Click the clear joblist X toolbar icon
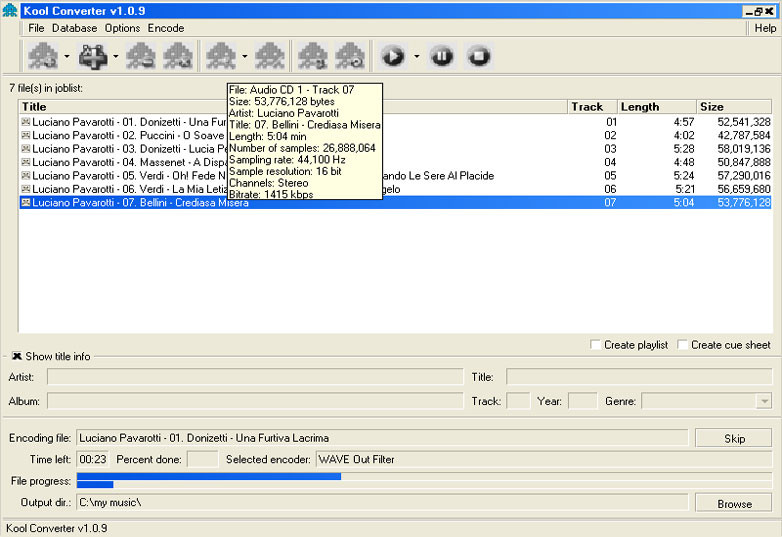The height and width of the screenshot is (537, 782). point(178,56)
